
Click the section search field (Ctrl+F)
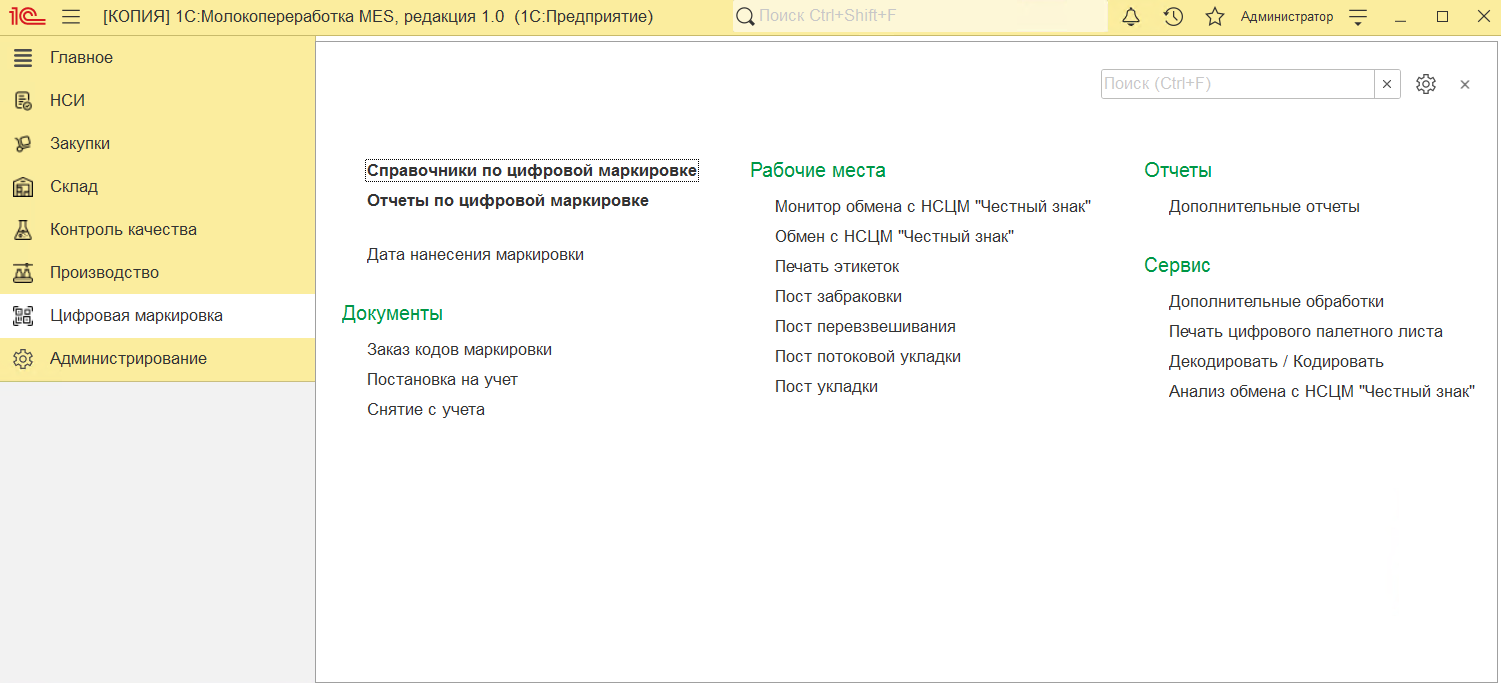pos(1237,84)
